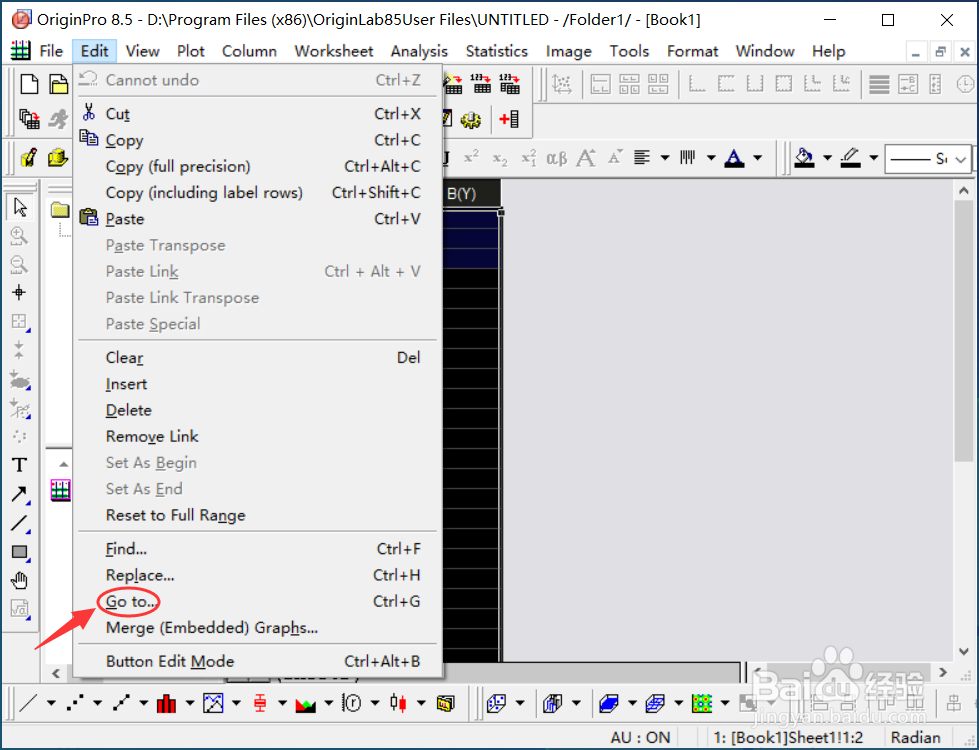Click the folder icon in Project Explorer
This screenshot has height=750, width=979.
pos(60,210)
